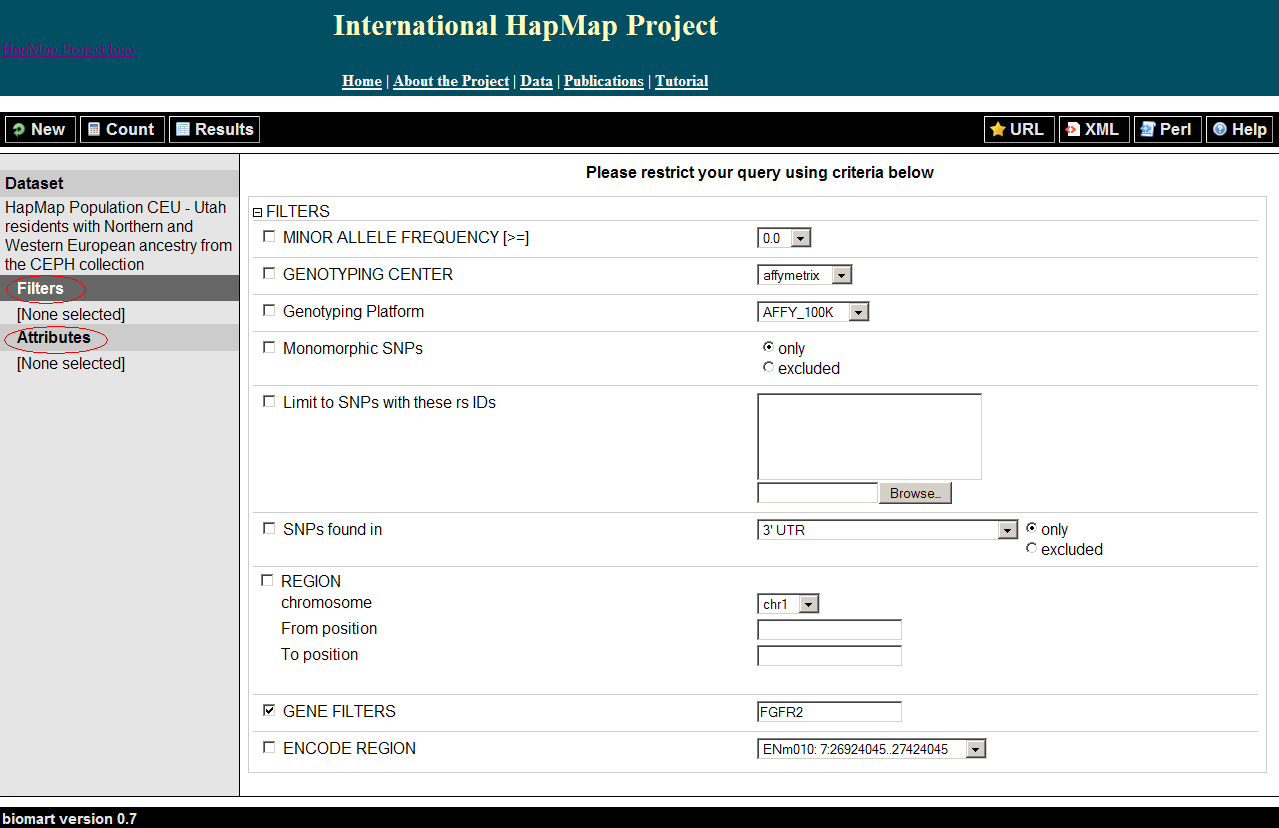Open the AFFY_100K platform dropdown
The height and width of the screenshot is (828, 1279).
pos(813,312)
